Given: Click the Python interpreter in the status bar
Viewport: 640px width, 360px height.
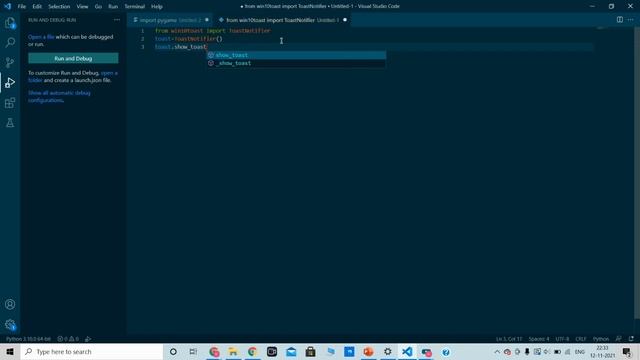Looking at the screenshot, I should tap(28, 339).
